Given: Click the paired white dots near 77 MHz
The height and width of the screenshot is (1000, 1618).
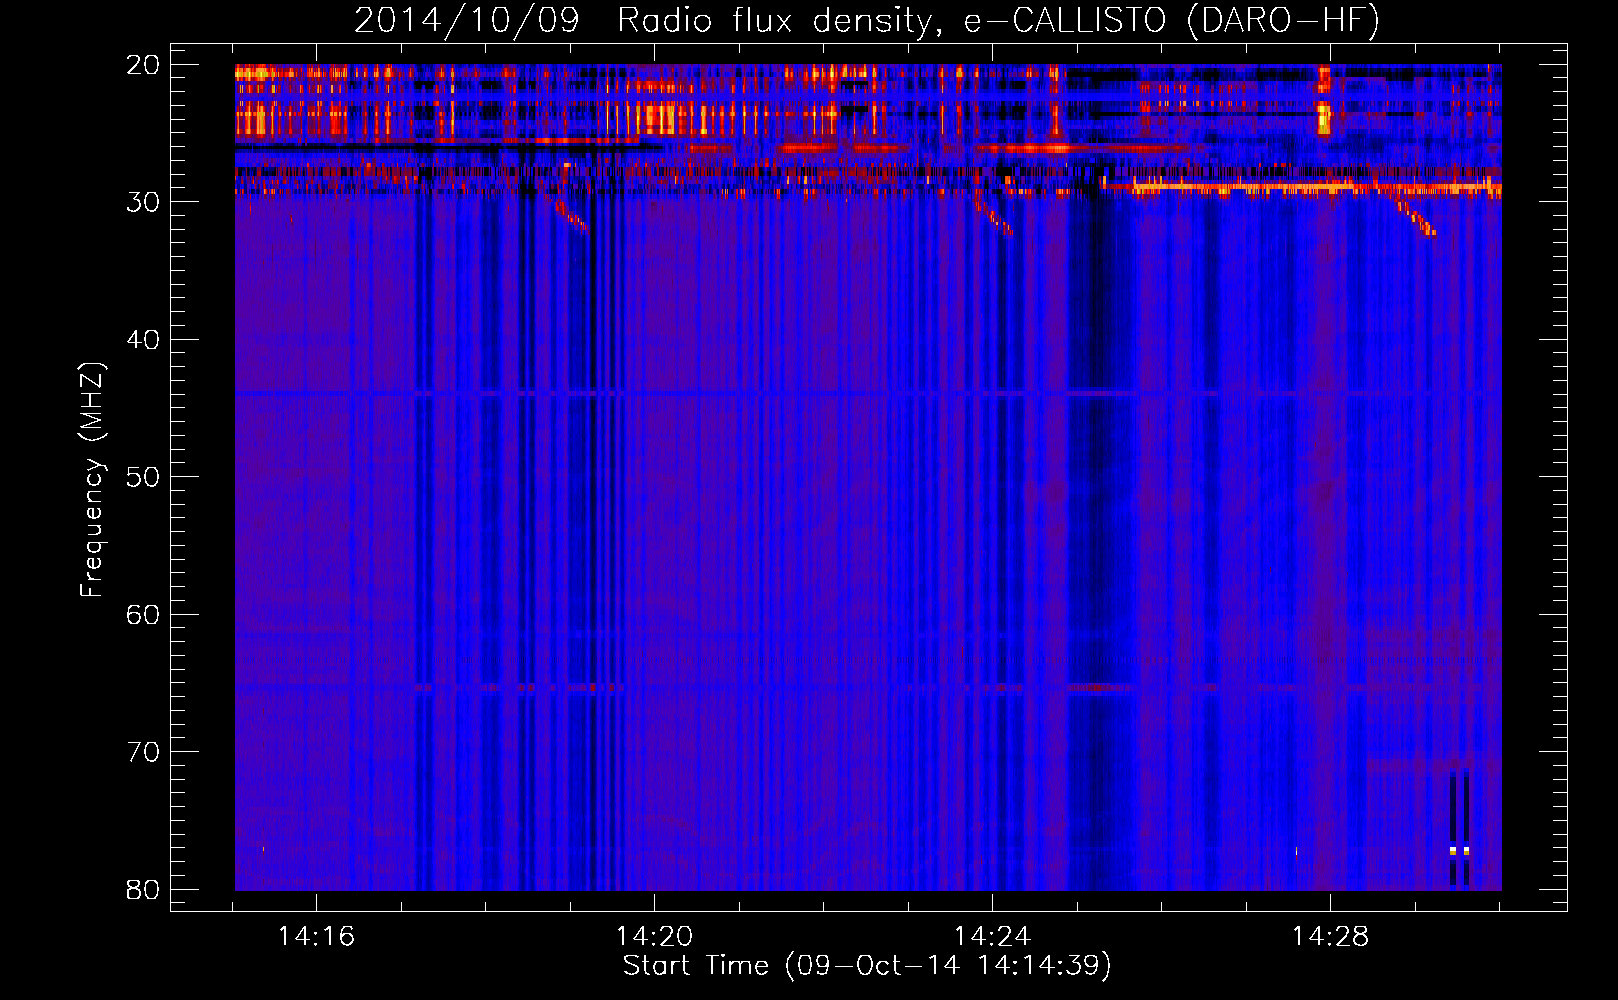Looking at the screenshot, I should coord(1459,851).
